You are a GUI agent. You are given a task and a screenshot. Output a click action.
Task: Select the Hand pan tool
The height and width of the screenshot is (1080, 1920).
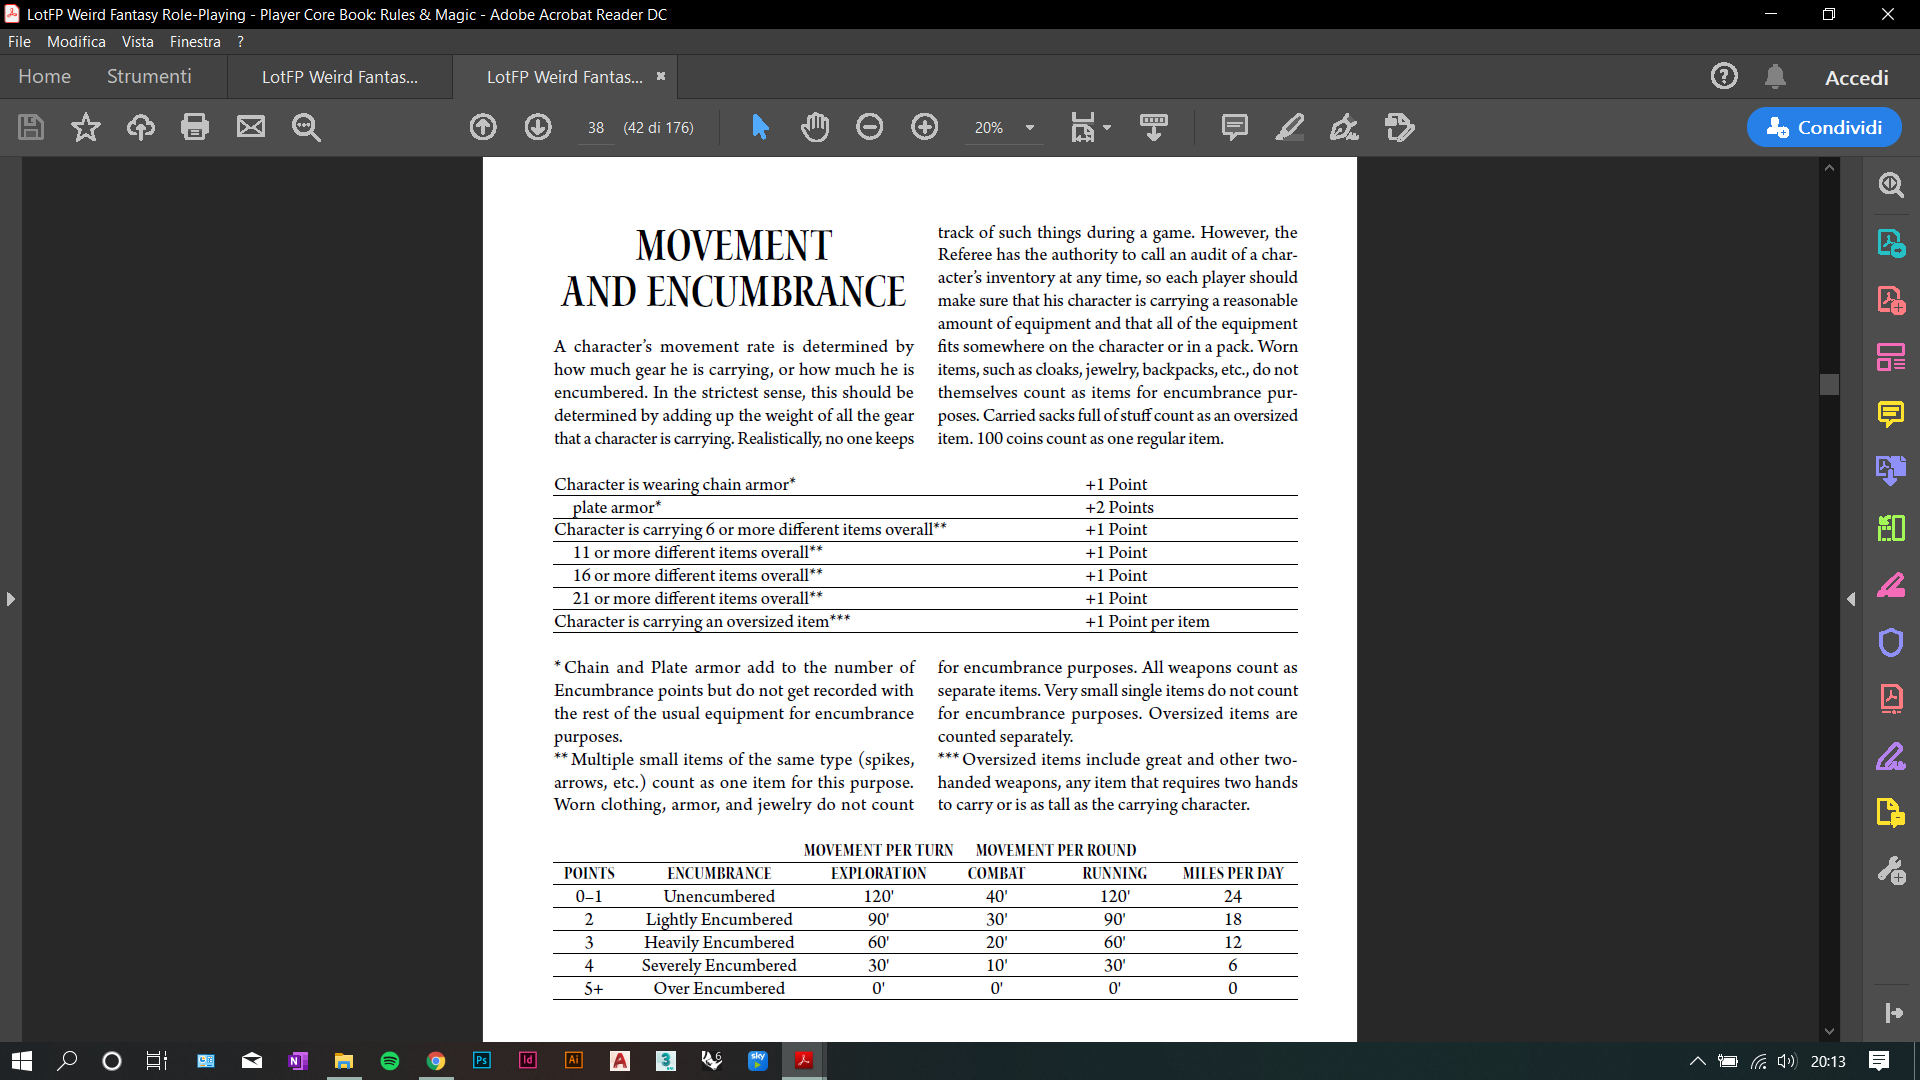click(815, 127)
